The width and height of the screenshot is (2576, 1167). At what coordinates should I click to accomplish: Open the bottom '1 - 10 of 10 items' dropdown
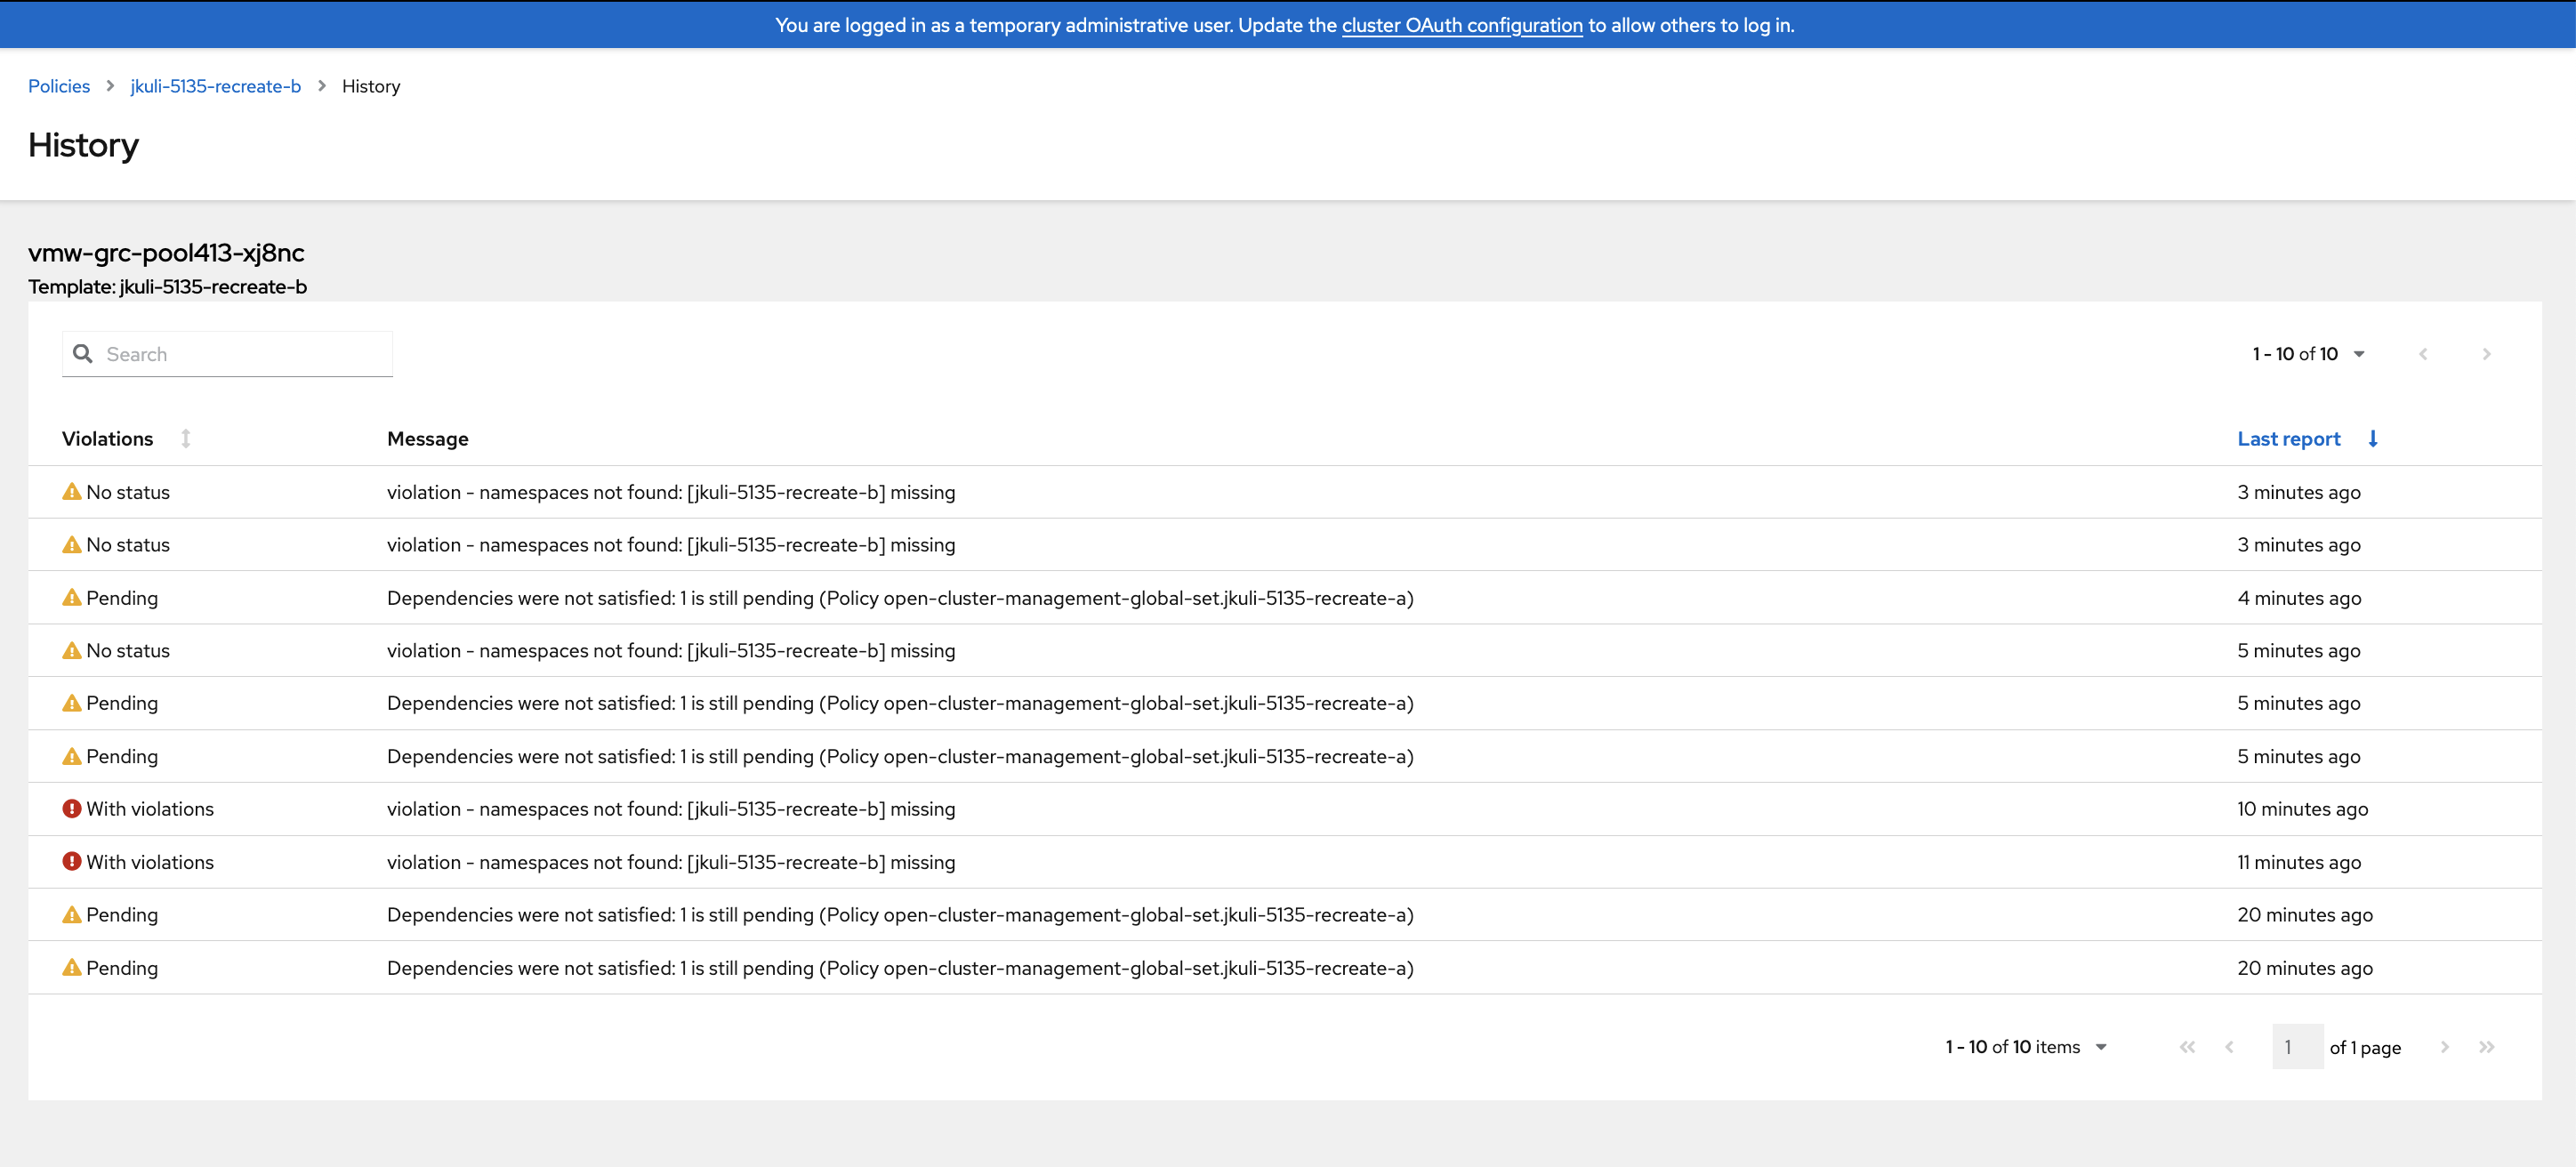tap(2026, 1047)
